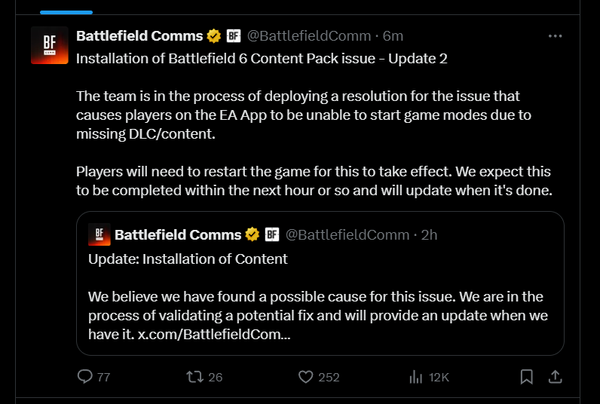Click the reply icon under the post
600x404 pixels.
pos(85,377)
